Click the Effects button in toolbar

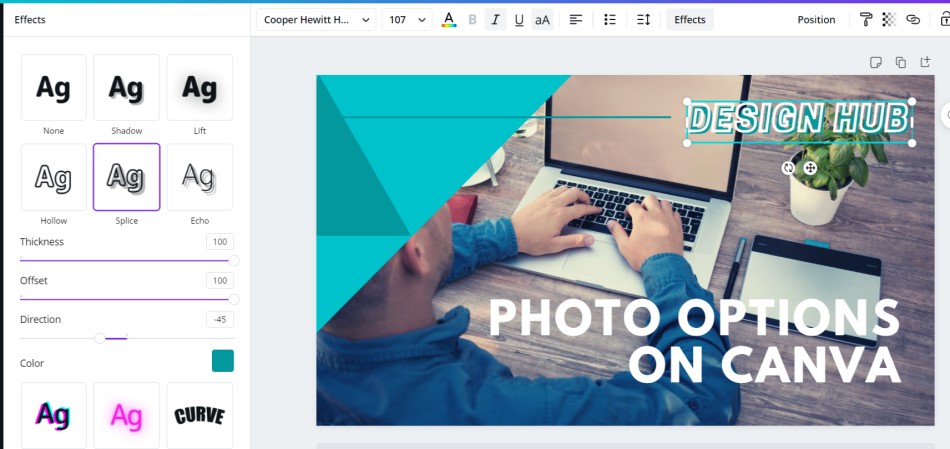click(689, 19)
